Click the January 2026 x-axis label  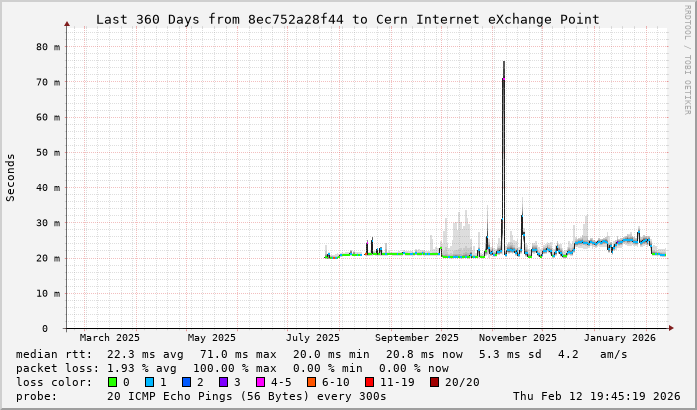621,338
